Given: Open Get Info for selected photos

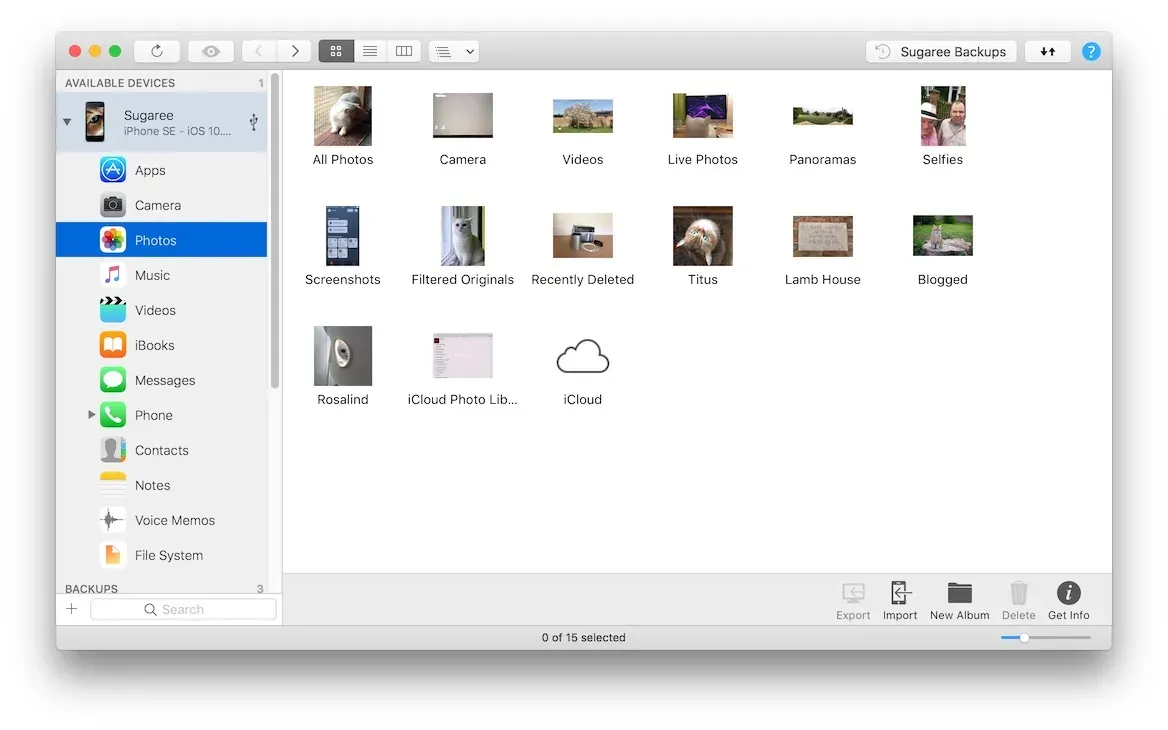Looking at the screenshot, I should point(1068,598).
